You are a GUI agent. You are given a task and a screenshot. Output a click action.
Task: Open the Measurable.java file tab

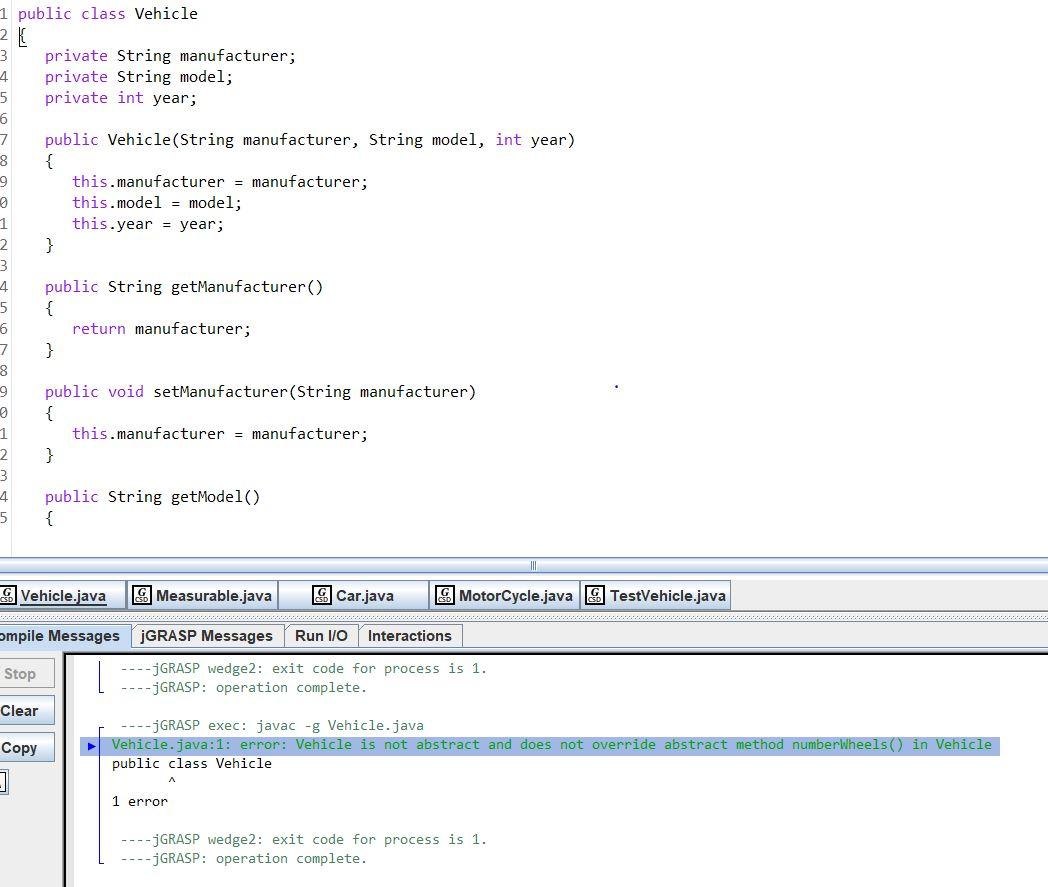point(212,595)
